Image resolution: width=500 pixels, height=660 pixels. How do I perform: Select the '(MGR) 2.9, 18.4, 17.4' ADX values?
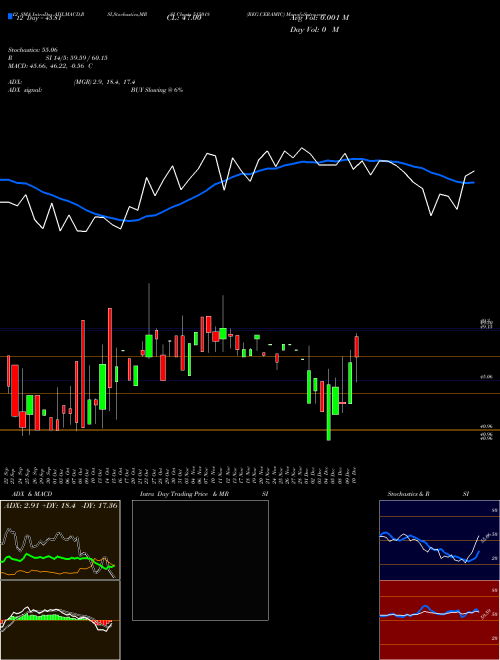point(104,82)
